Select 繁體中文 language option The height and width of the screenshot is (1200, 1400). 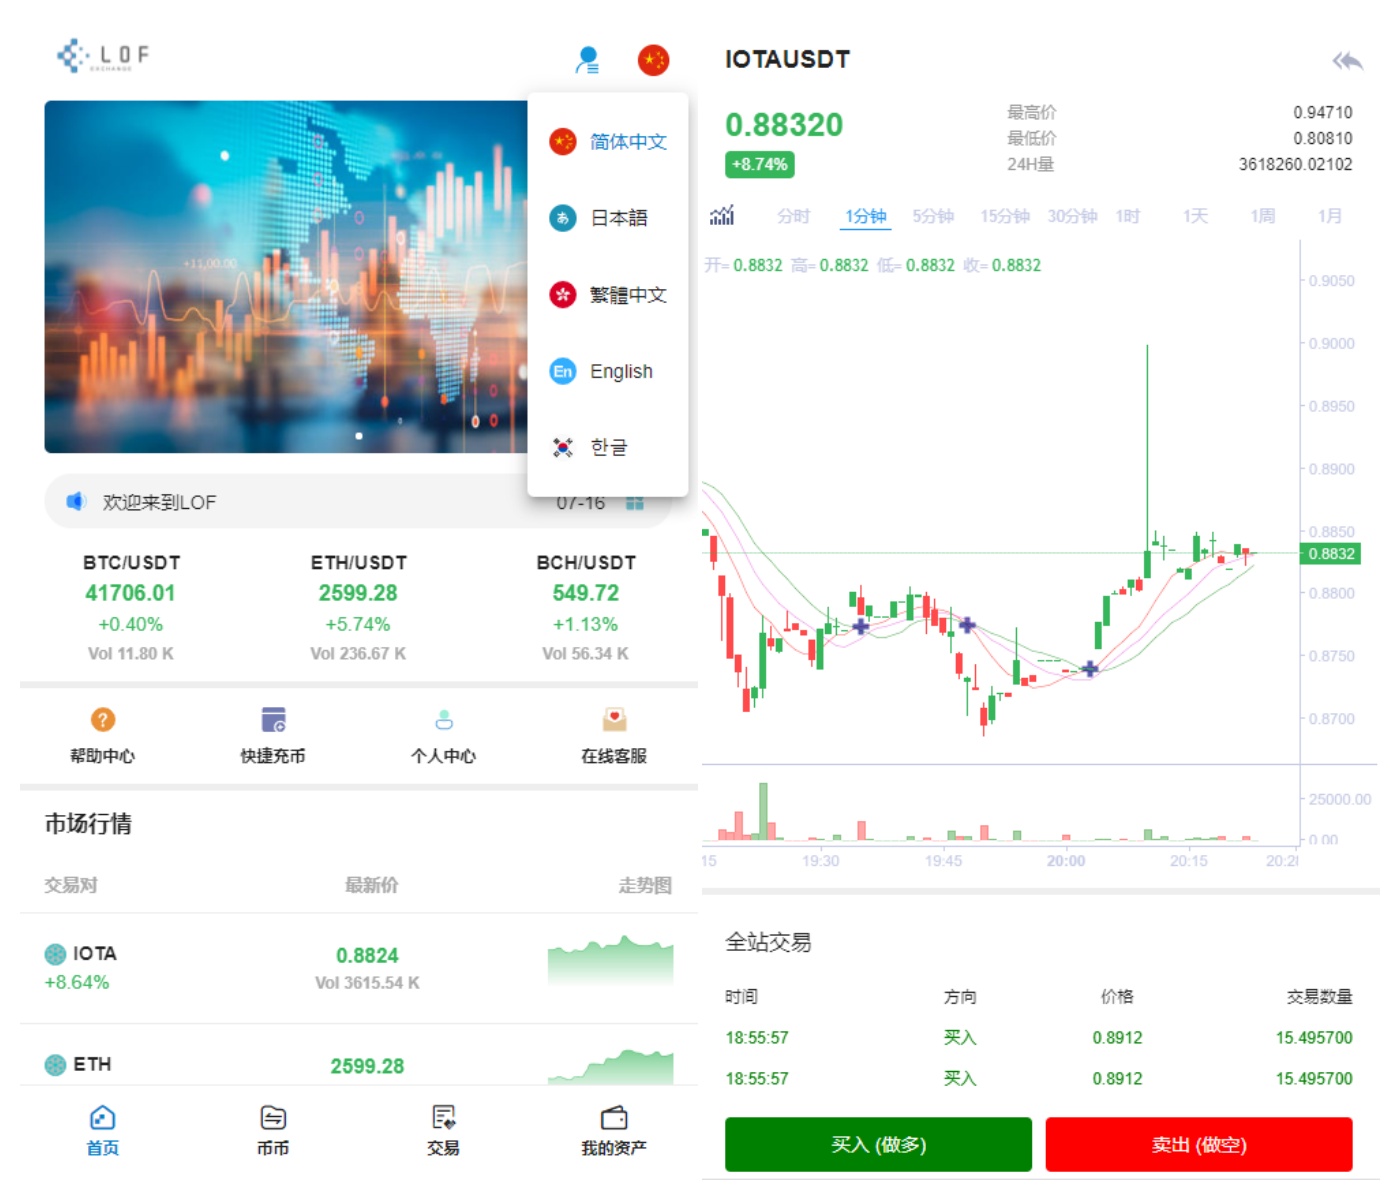click(627, 295)
